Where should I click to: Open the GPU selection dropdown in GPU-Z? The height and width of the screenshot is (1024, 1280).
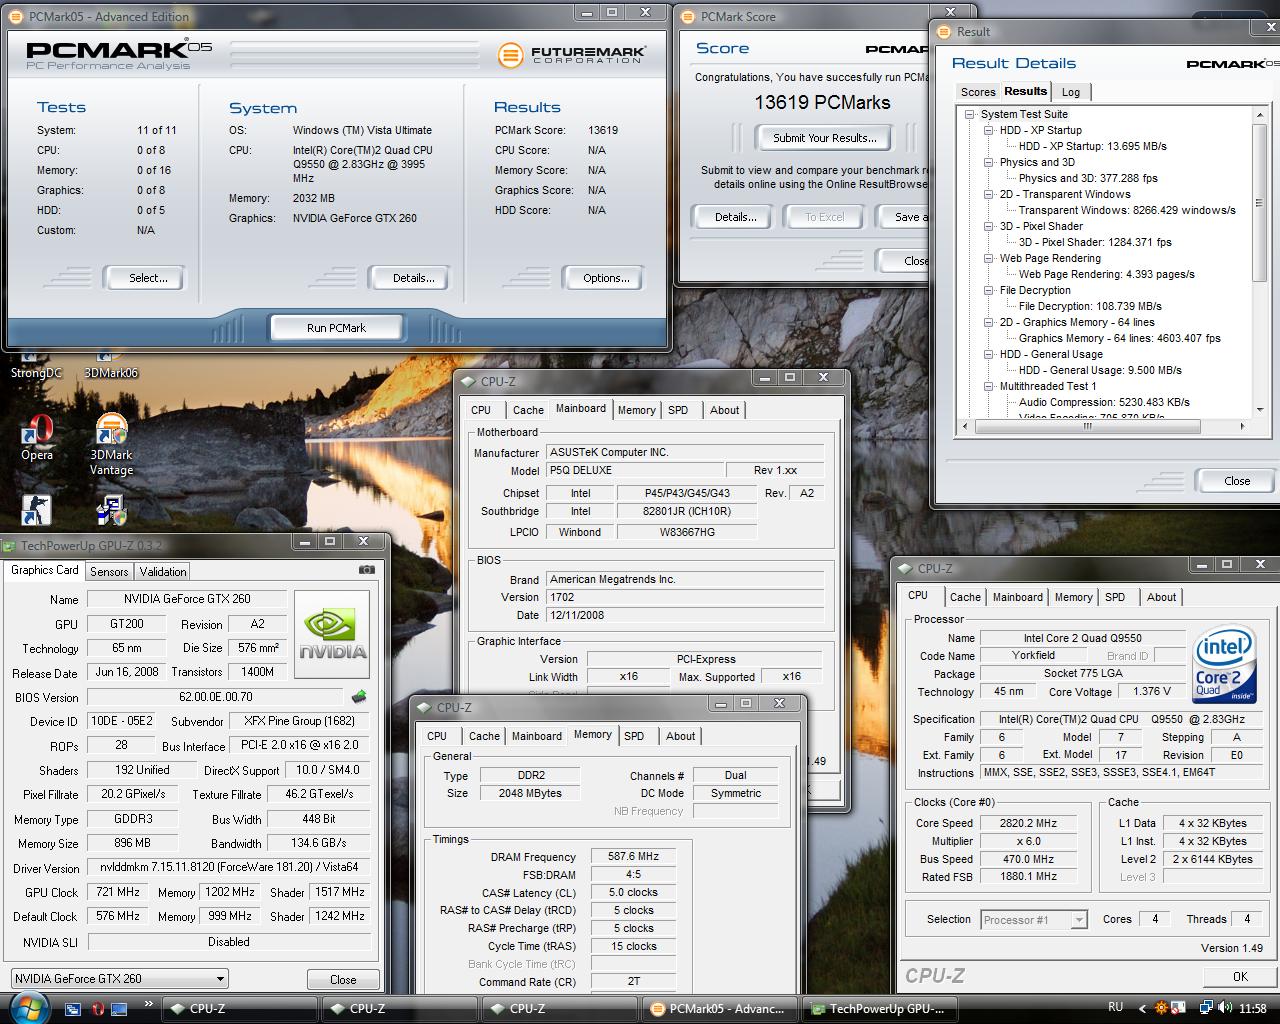(120, 979)
